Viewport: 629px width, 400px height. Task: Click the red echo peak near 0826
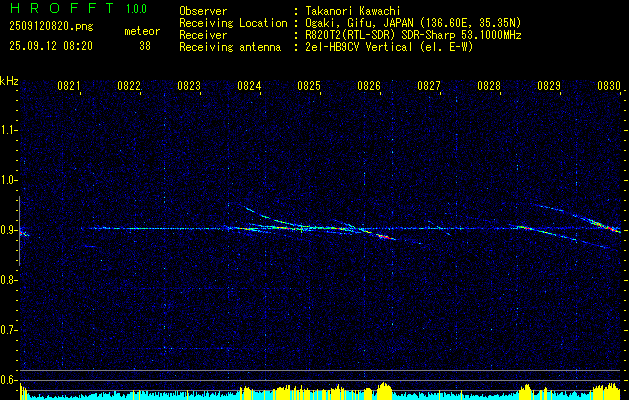(x=384, y=237)
